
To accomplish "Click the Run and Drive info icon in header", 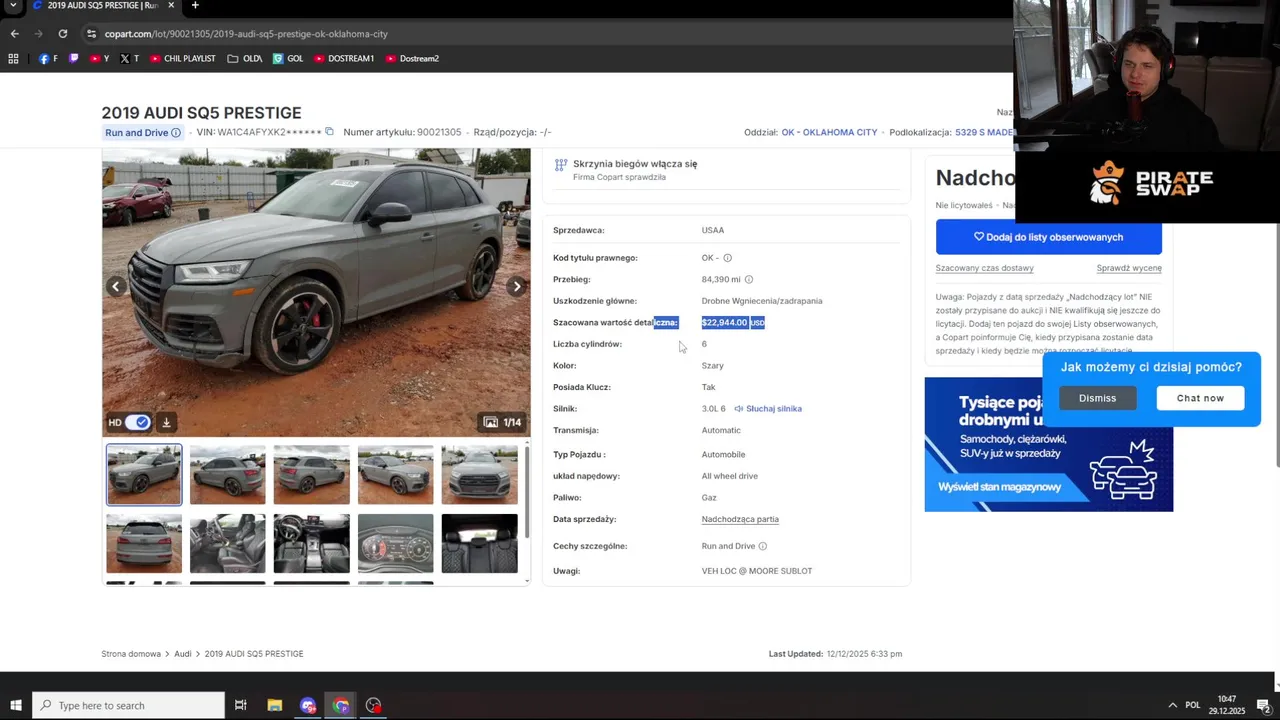I will tap(176, 133).
